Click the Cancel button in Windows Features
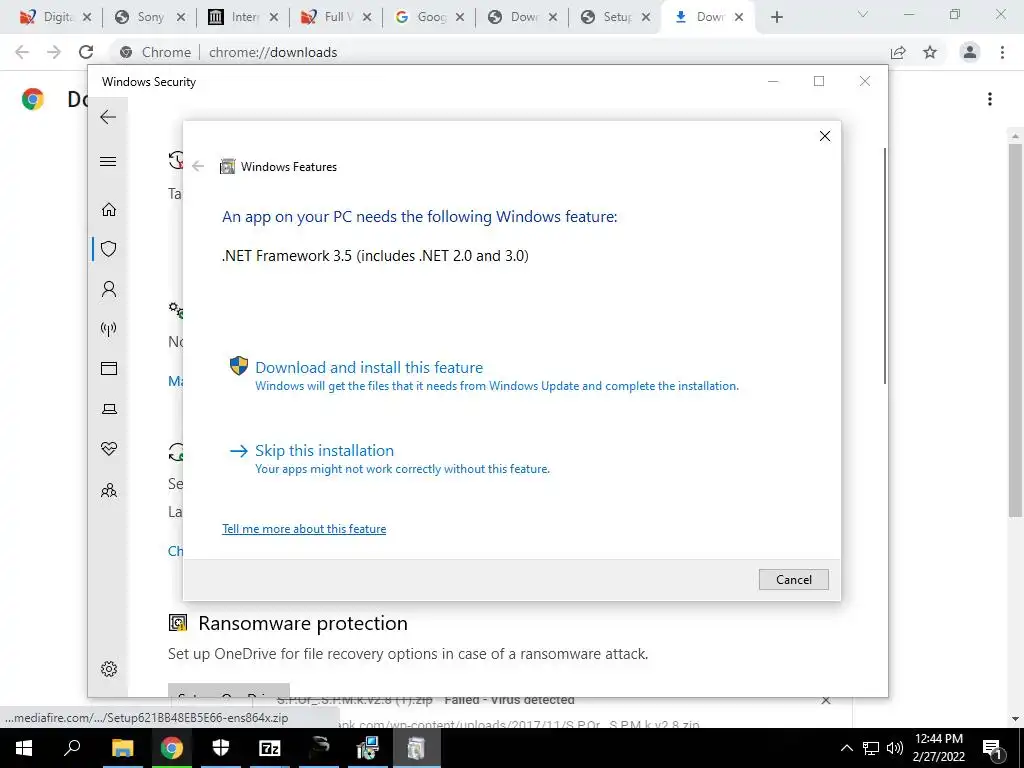Screen dimensions: 1024x768 point(793,579)
